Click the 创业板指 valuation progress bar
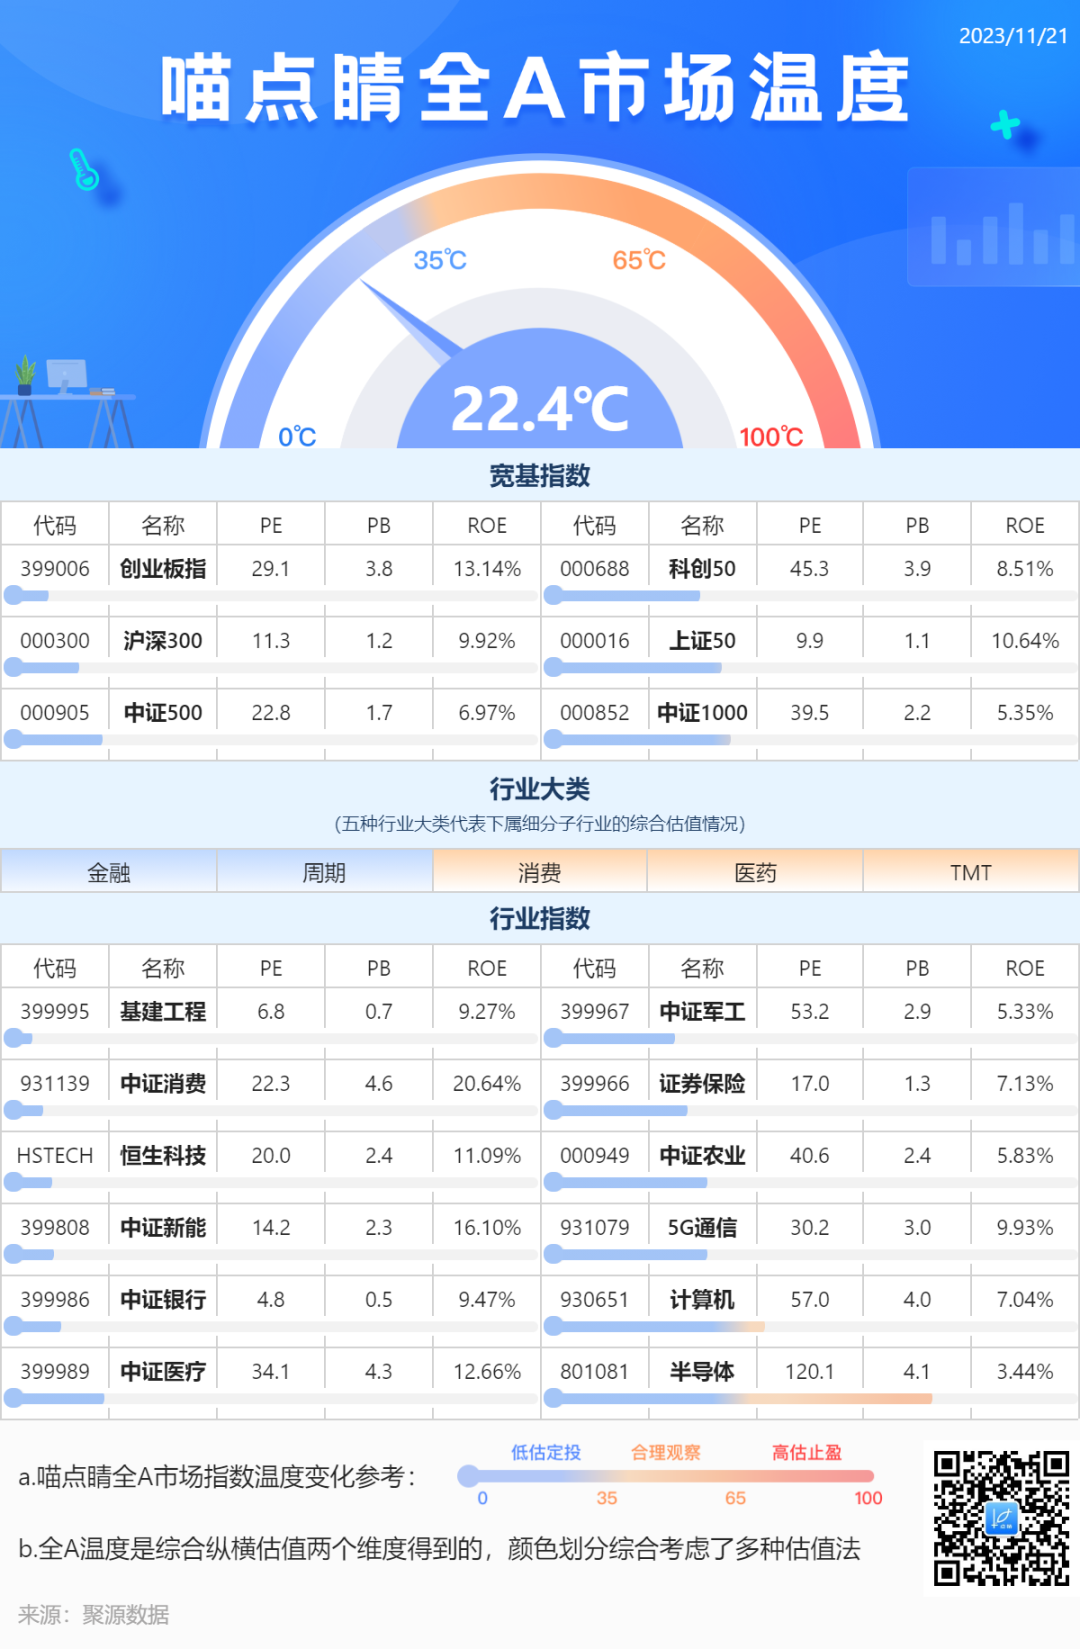The height and width of the screenshot is (1649, 1080). click(x=271, y=596)
